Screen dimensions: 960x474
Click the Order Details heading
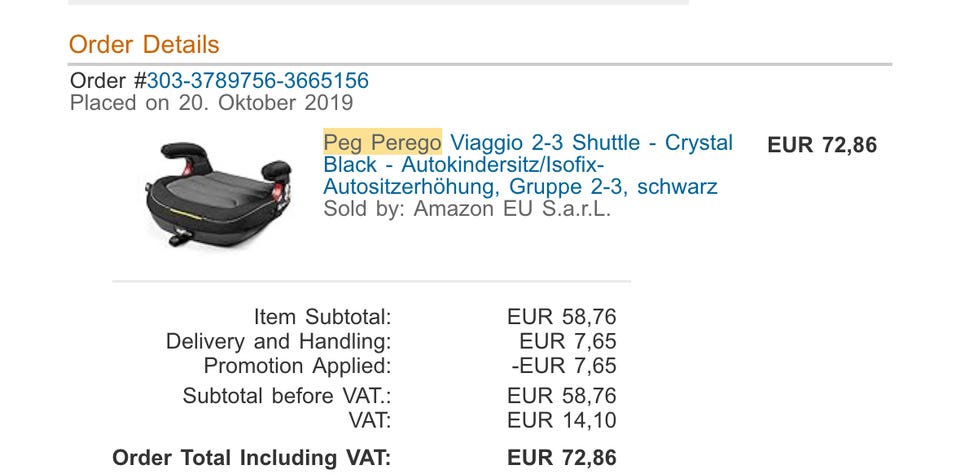point(144,45)
